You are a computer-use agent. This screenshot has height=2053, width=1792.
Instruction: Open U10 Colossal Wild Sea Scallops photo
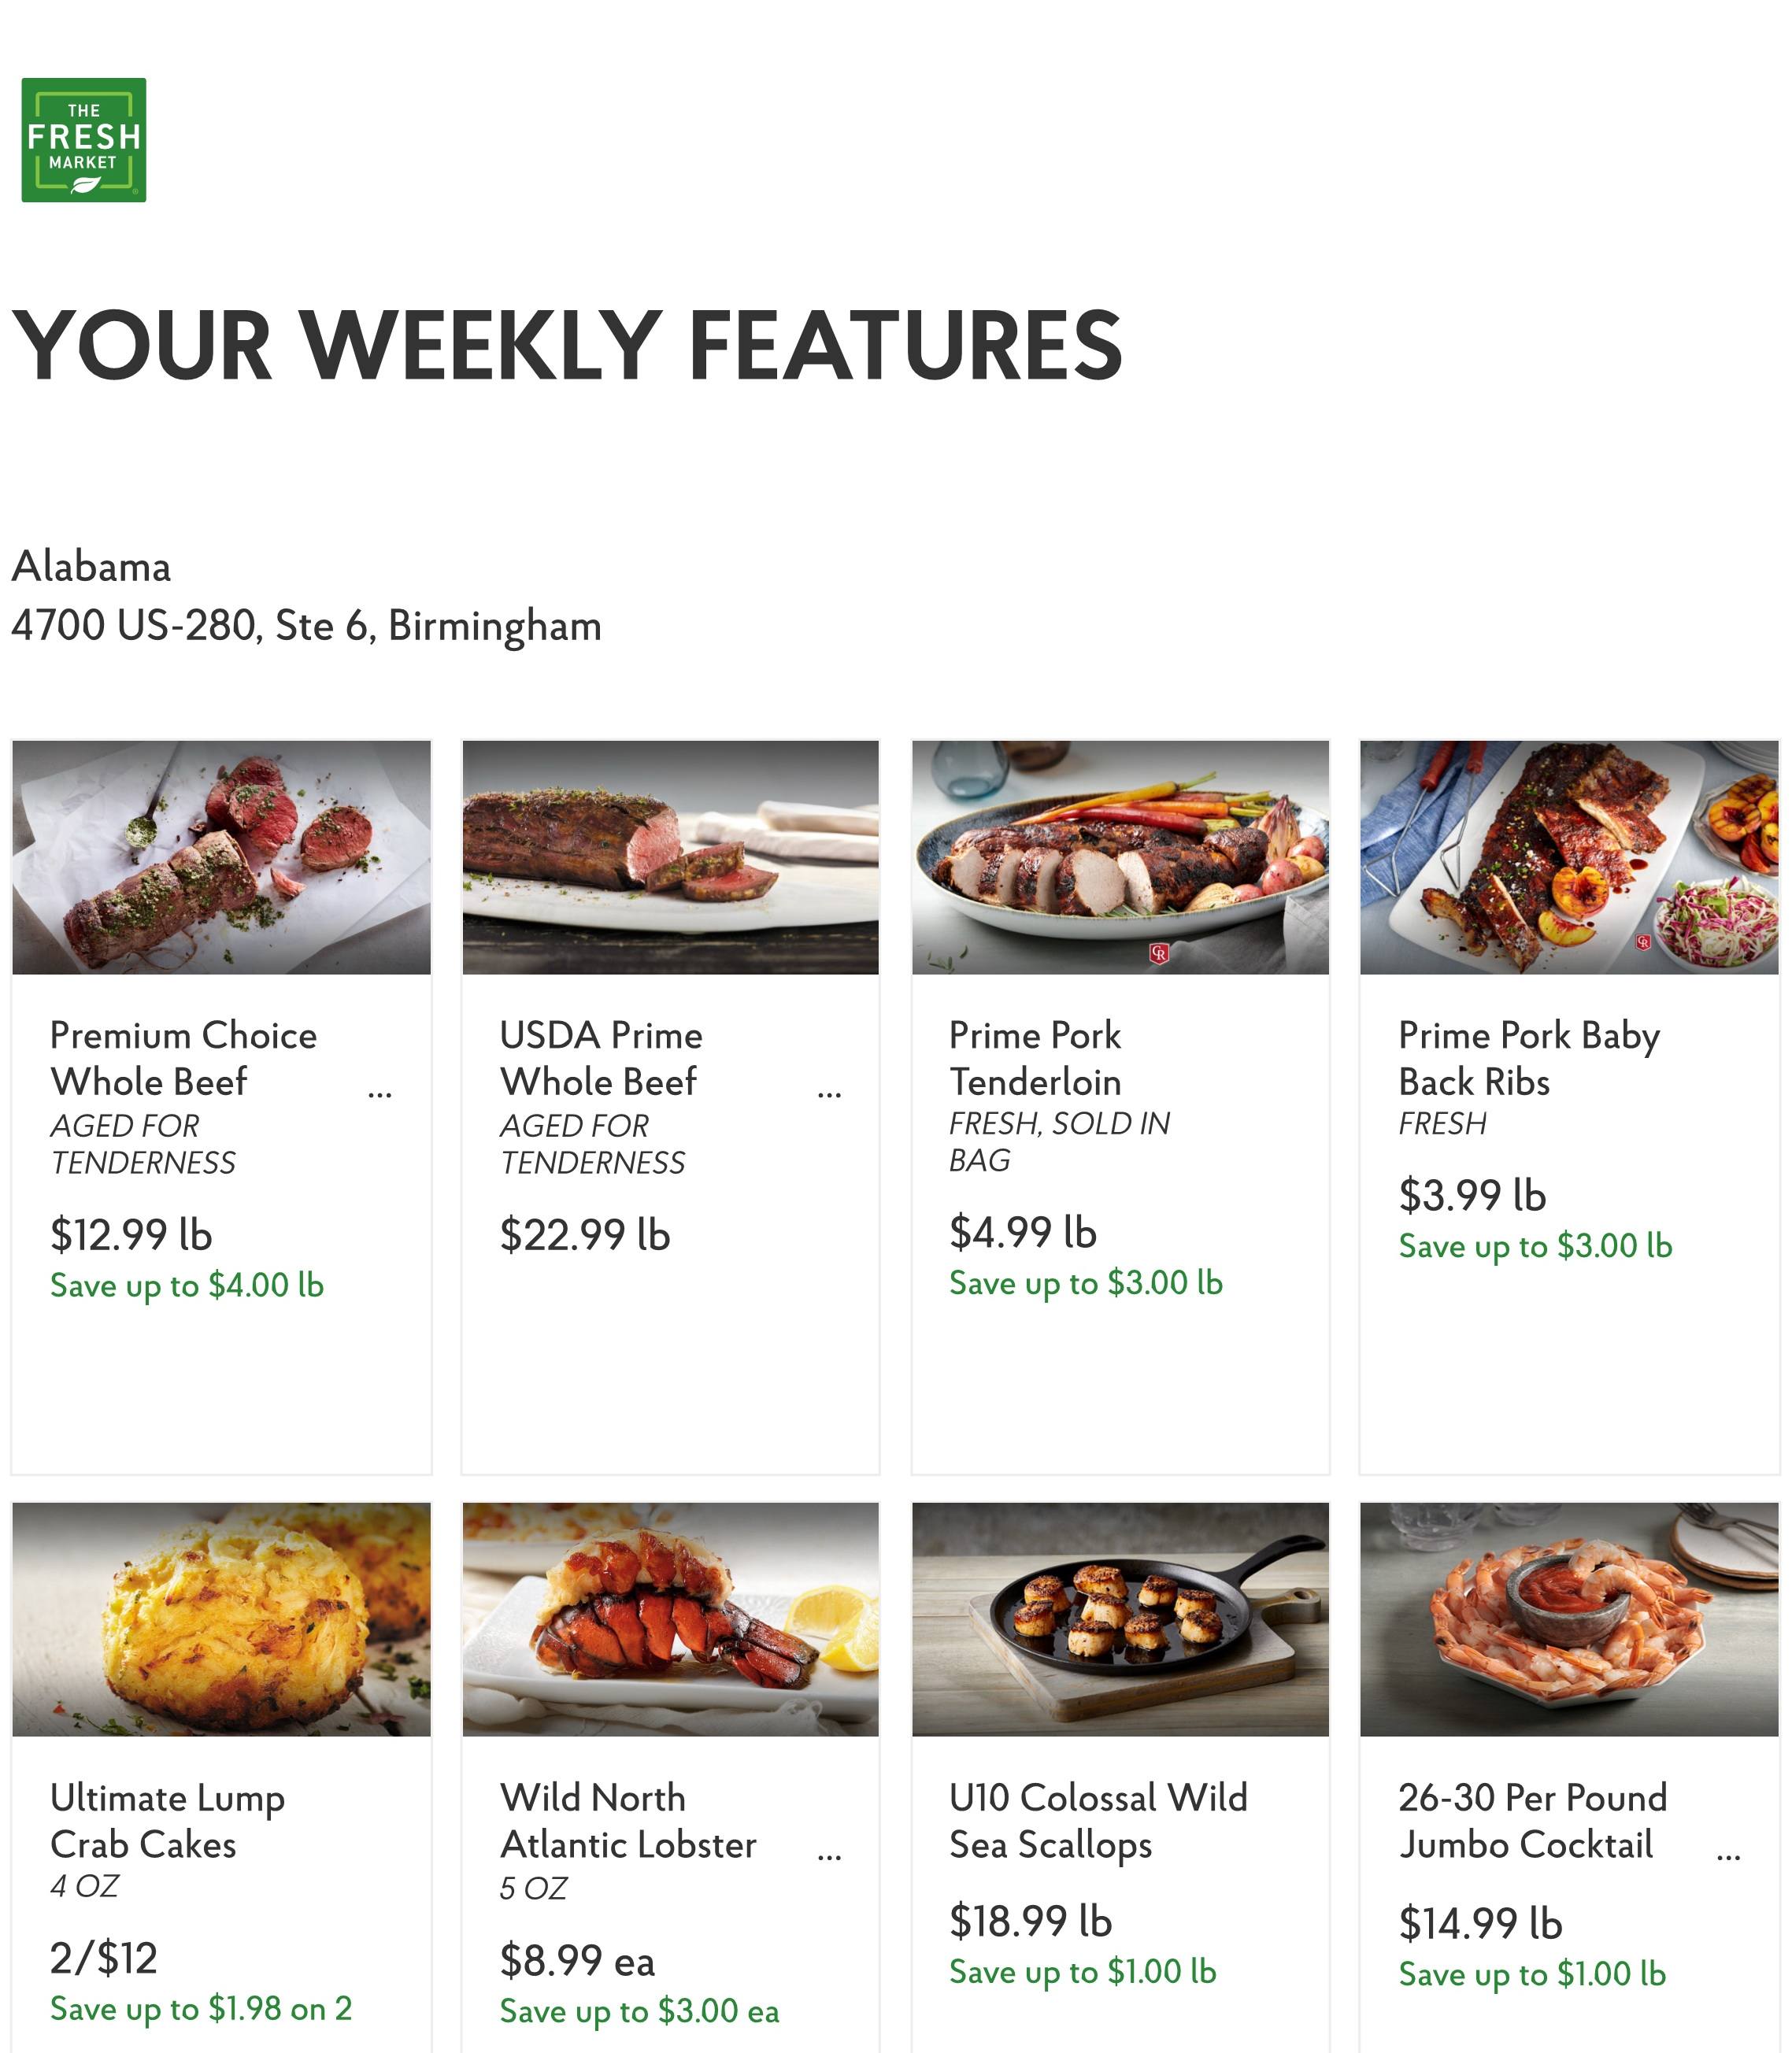click(x=1120, y=1619)
